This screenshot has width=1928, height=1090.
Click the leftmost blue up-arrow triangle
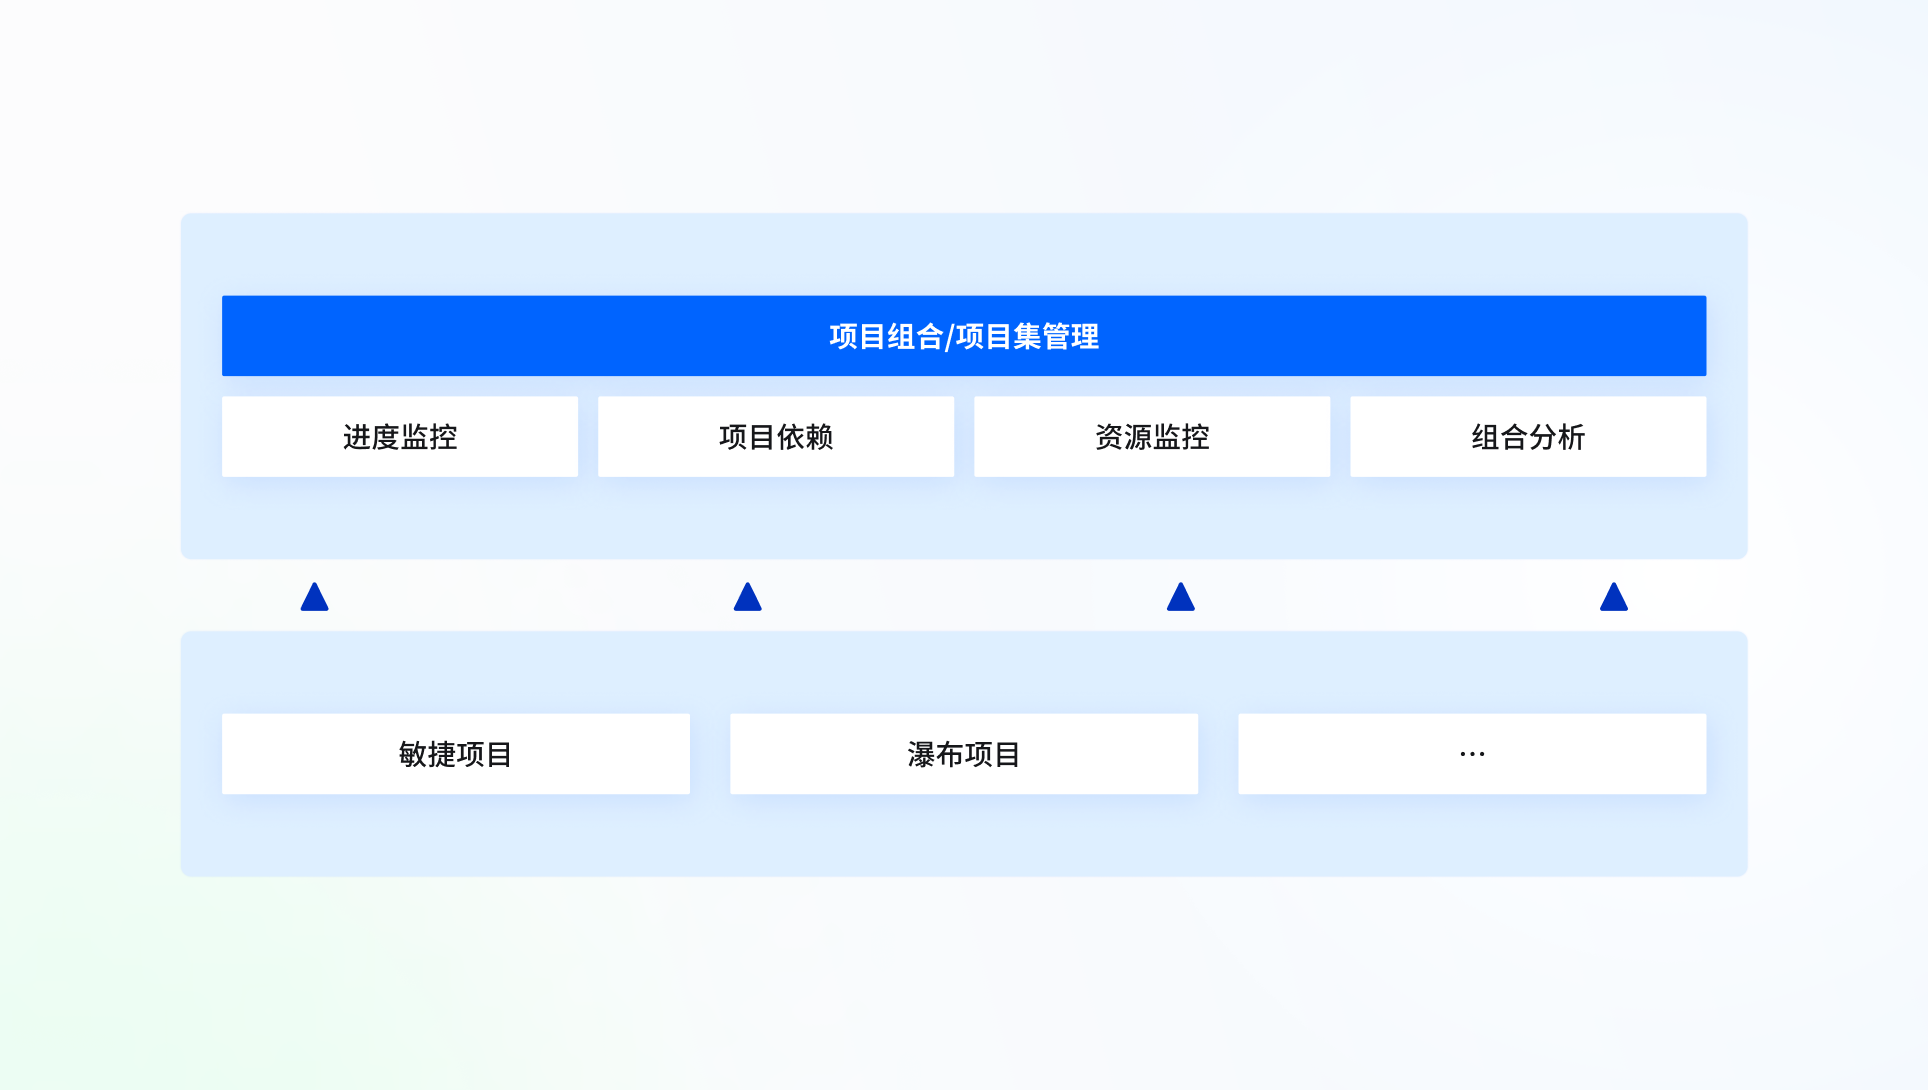pos(314,598)
